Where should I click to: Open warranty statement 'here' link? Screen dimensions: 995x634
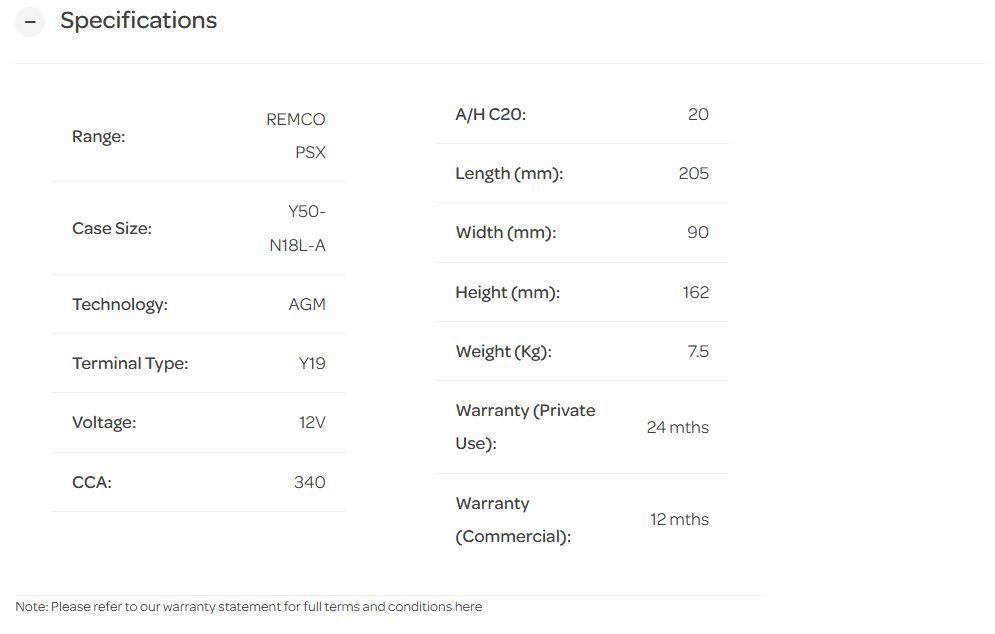pos(468,607)
